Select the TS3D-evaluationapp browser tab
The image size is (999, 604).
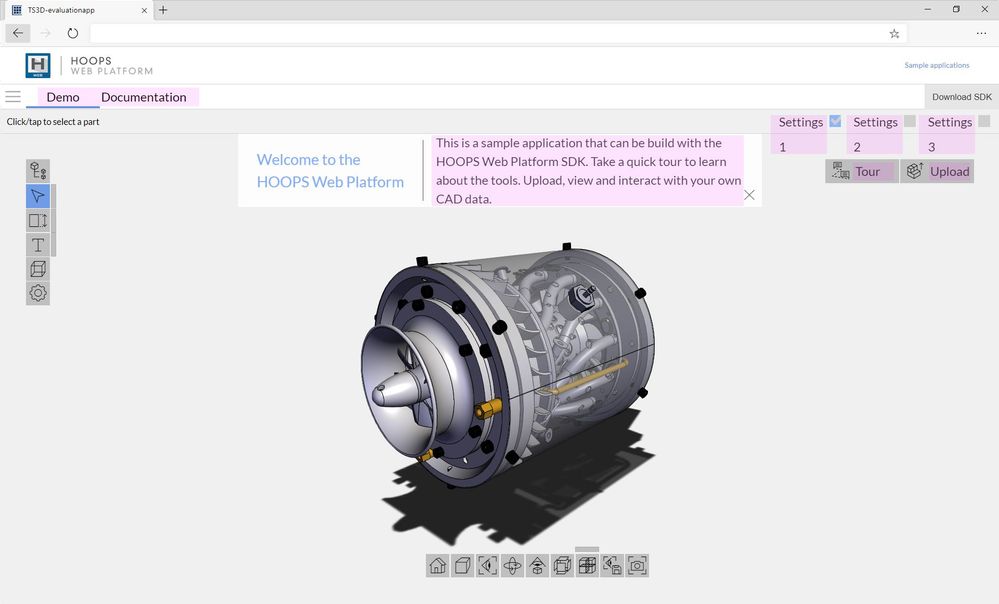tap(79, 10)
